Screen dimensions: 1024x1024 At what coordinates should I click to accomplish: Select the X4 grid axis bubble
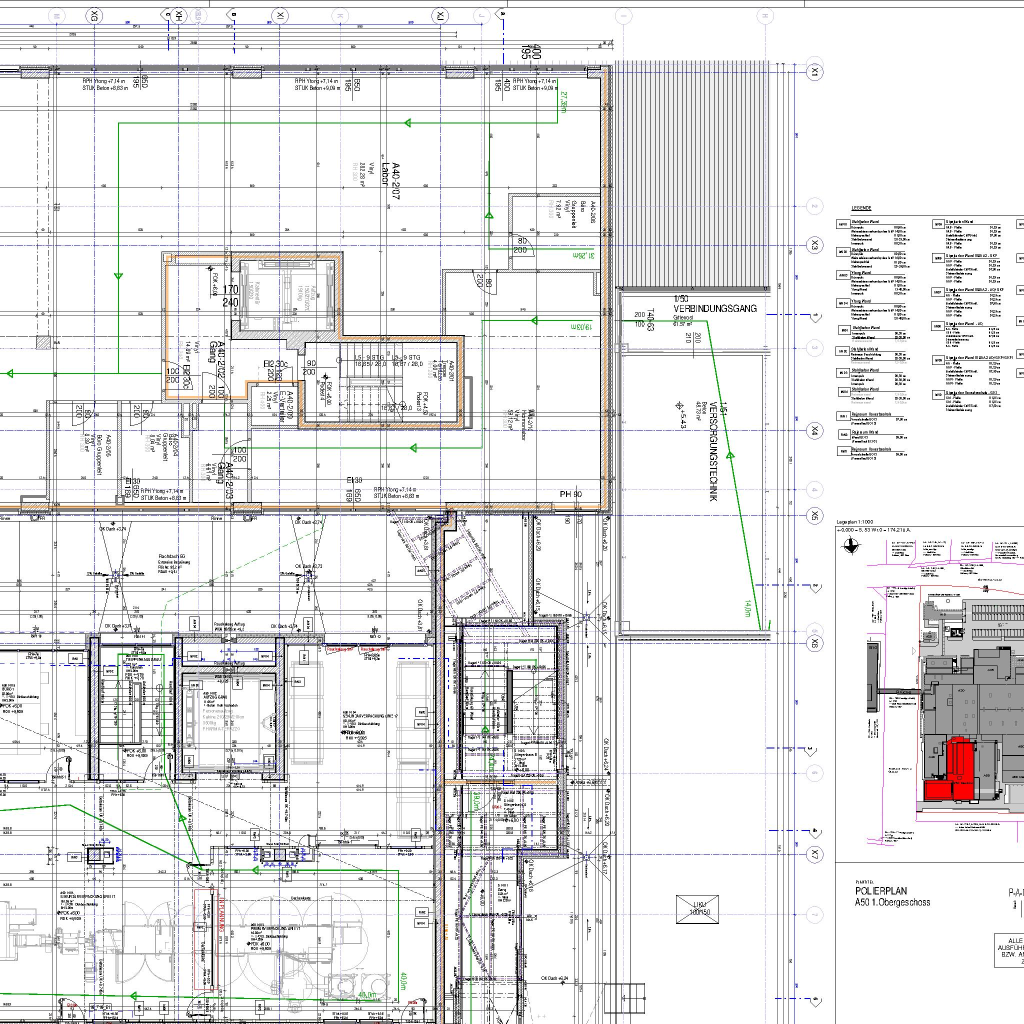816,431
